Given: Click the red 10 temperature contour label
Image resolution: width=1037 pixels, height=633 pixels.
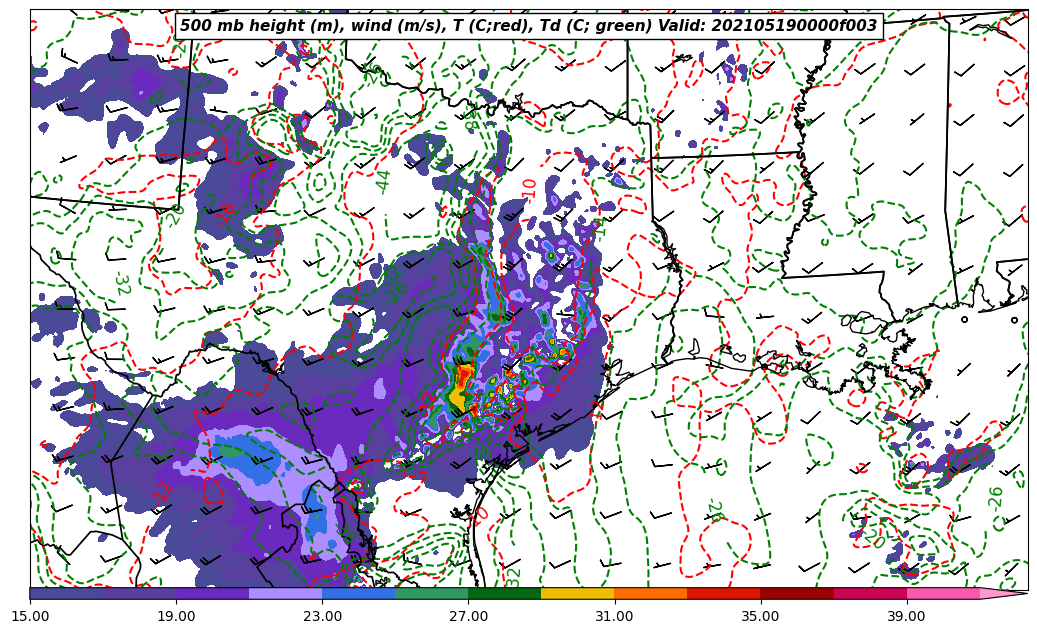Looking at the screenshot, I should pyautogui.click(x=528, y=188).
